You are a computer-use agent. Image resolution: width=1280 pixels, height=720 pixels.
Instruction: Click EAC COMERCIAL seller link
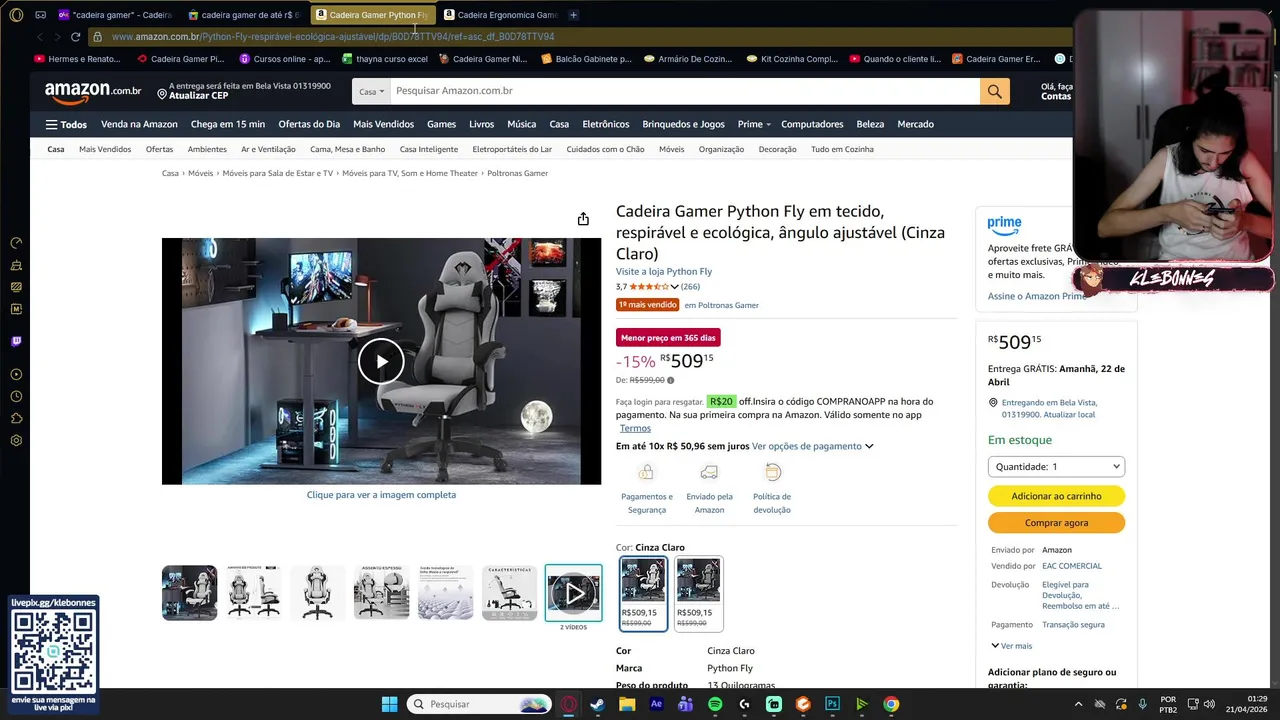(x=1072, y=566)
